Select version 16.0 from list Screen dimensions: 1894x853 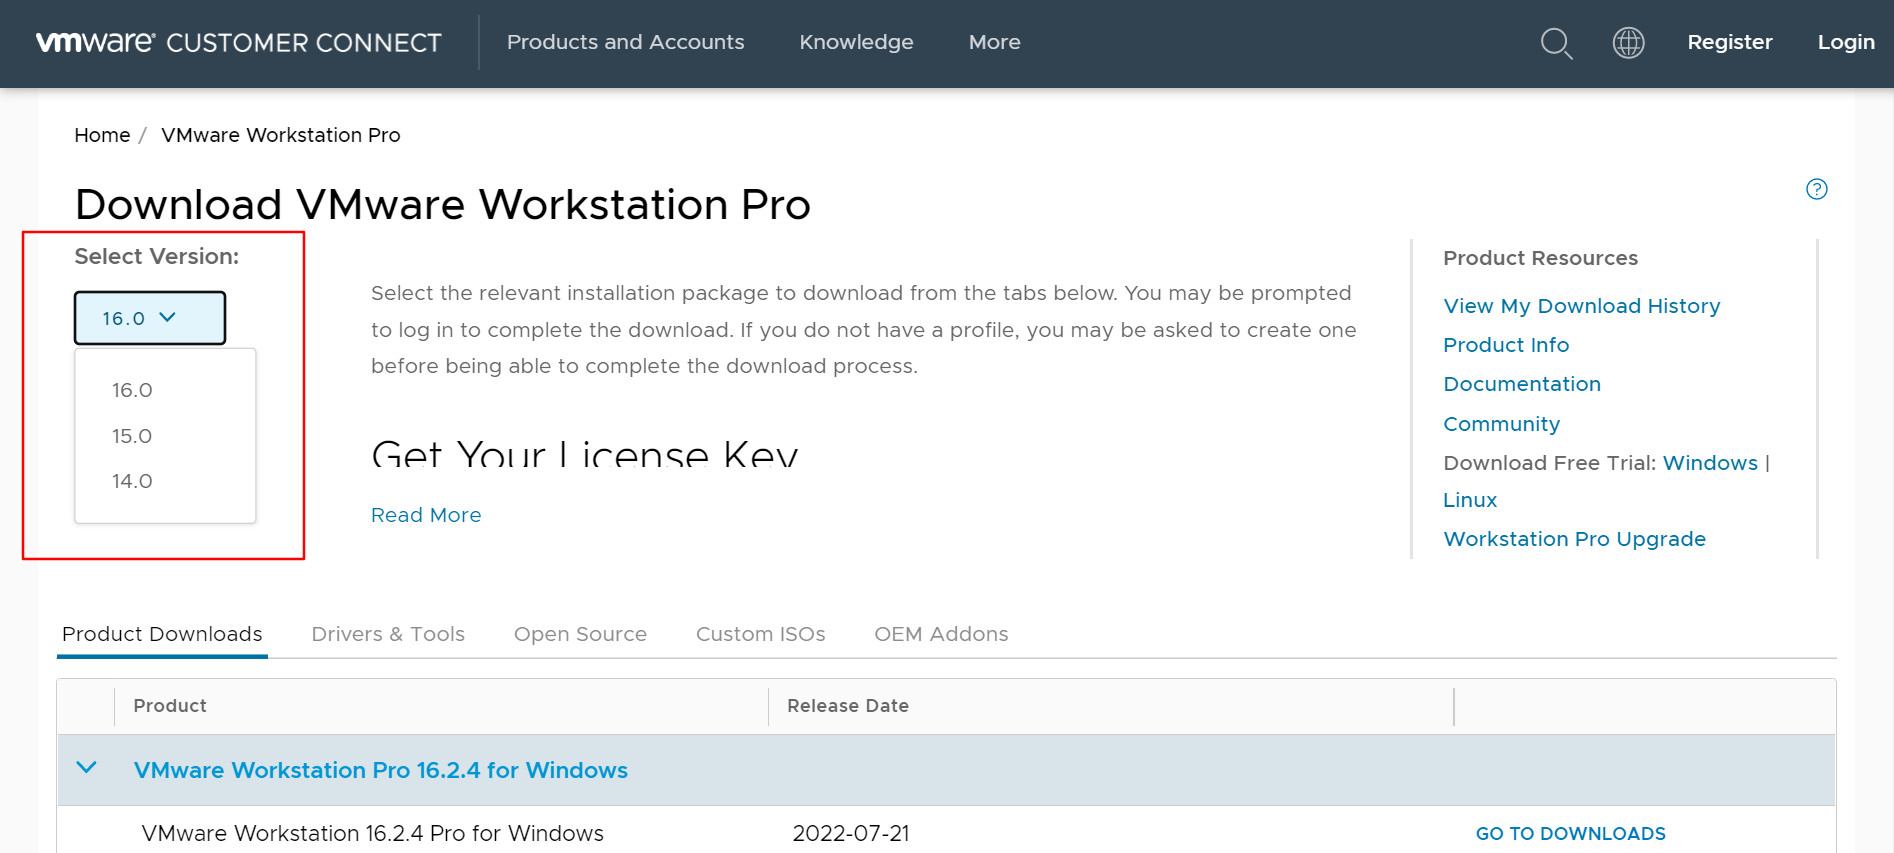[132, 390]
